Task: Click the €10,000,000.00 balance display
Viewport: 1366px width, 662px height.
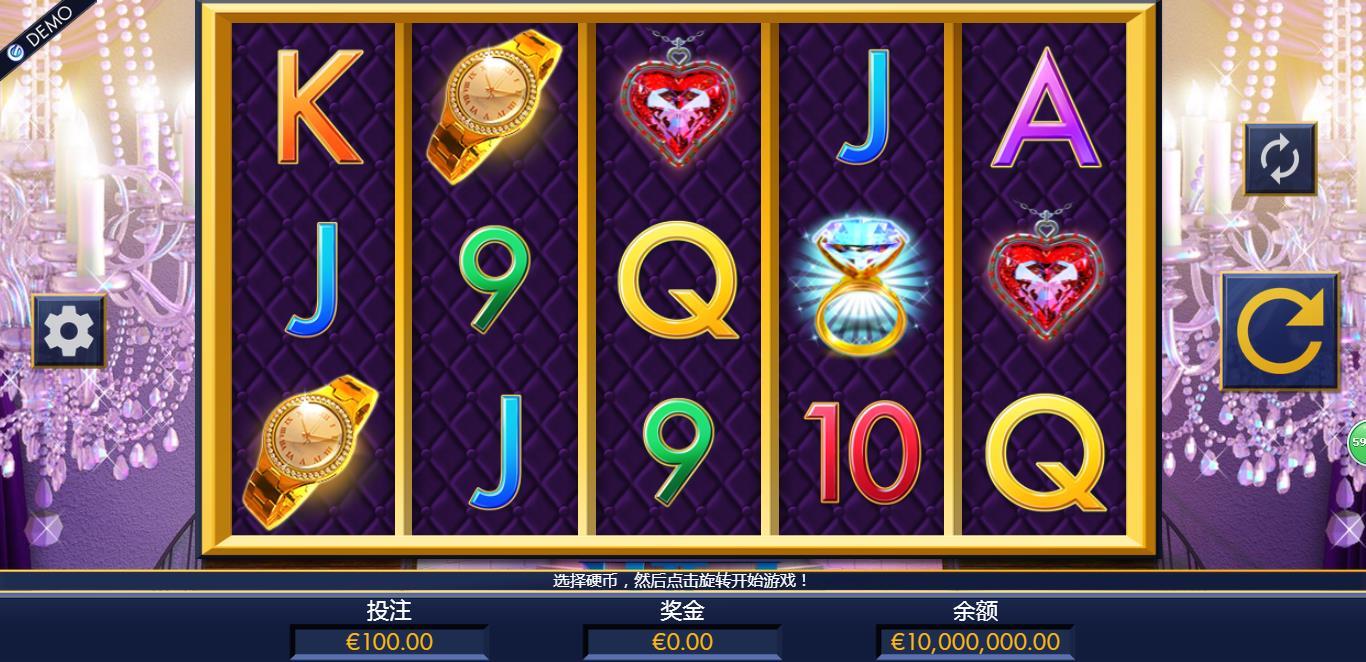Action: click(975, 641)
